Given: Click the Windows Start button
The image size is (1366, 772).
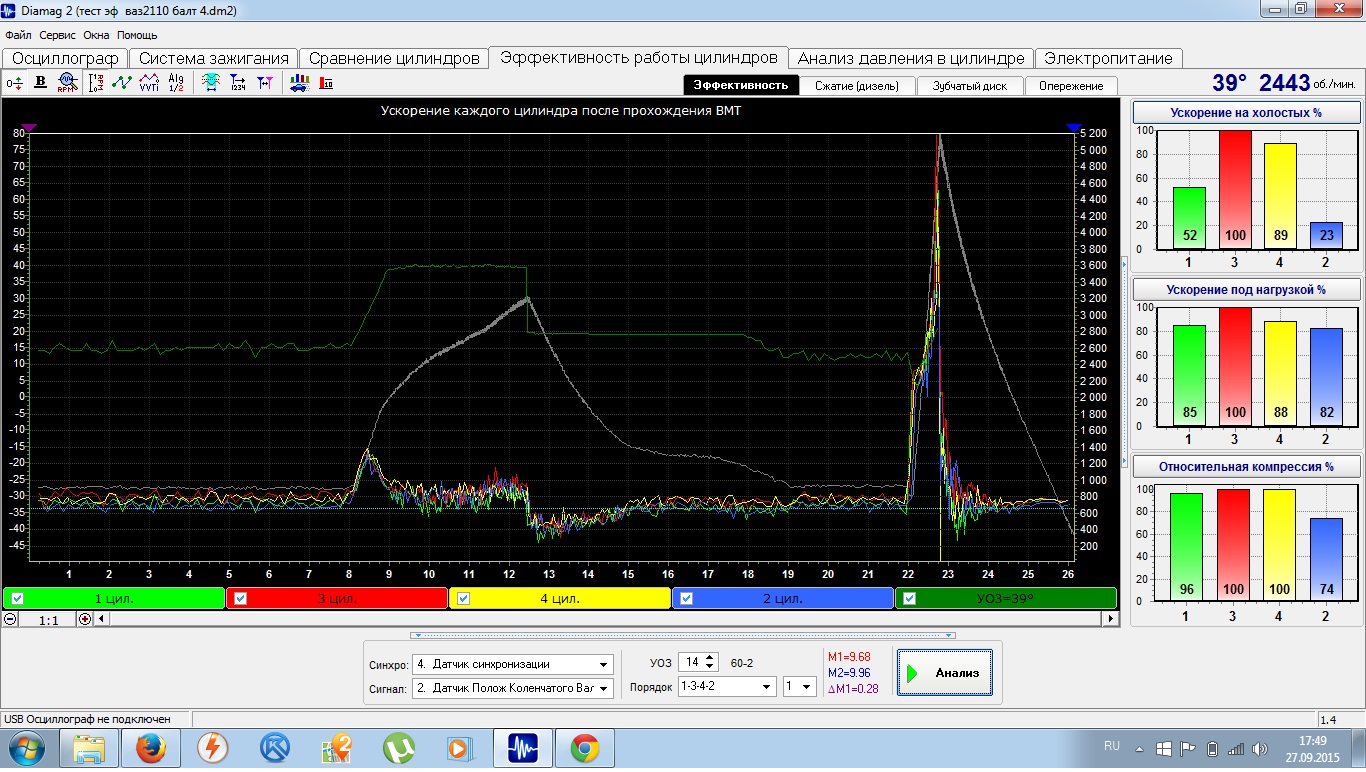Looking at the screenshot, I should click(27, 748).
